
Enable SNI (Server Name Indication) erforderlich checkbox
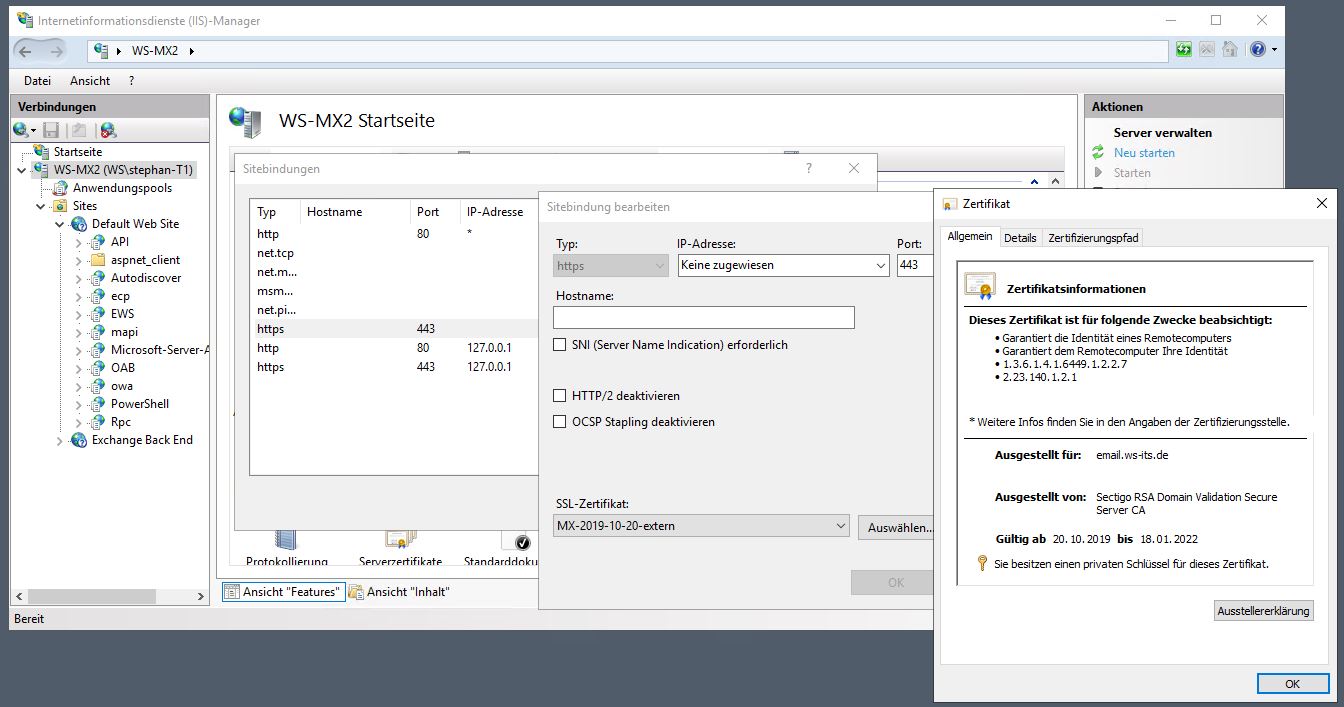pos(560,345)
